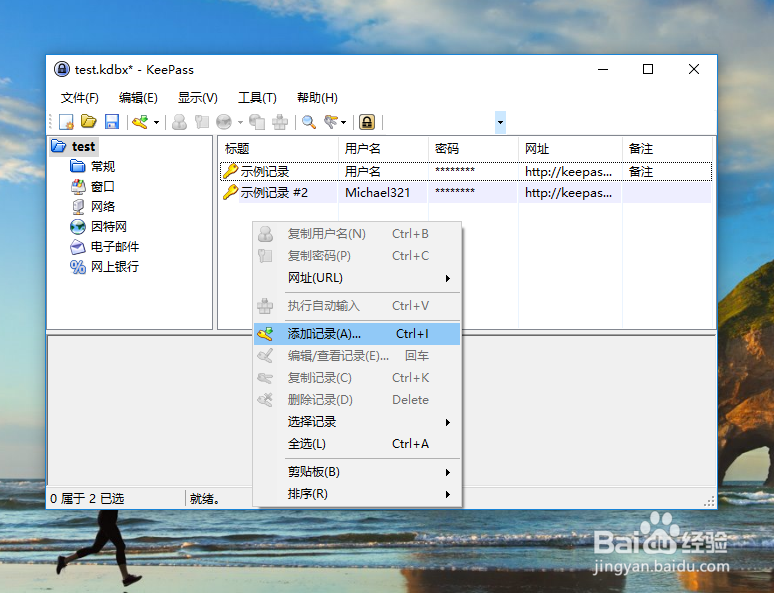Click the Open database folder icon
This screenshot has height=593, width=774.
(89, 122)
